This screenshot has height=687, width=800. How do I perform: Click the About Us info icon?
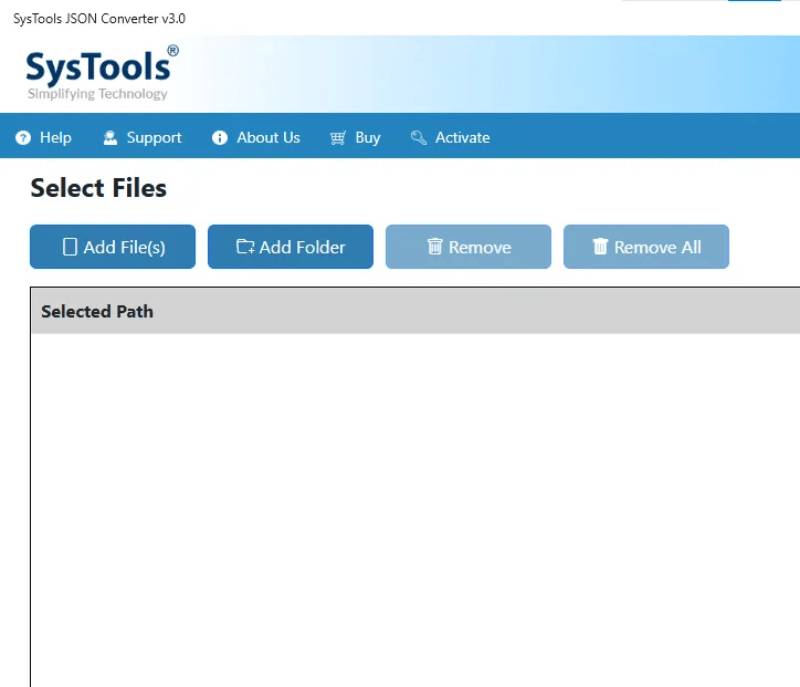(219, 138)
